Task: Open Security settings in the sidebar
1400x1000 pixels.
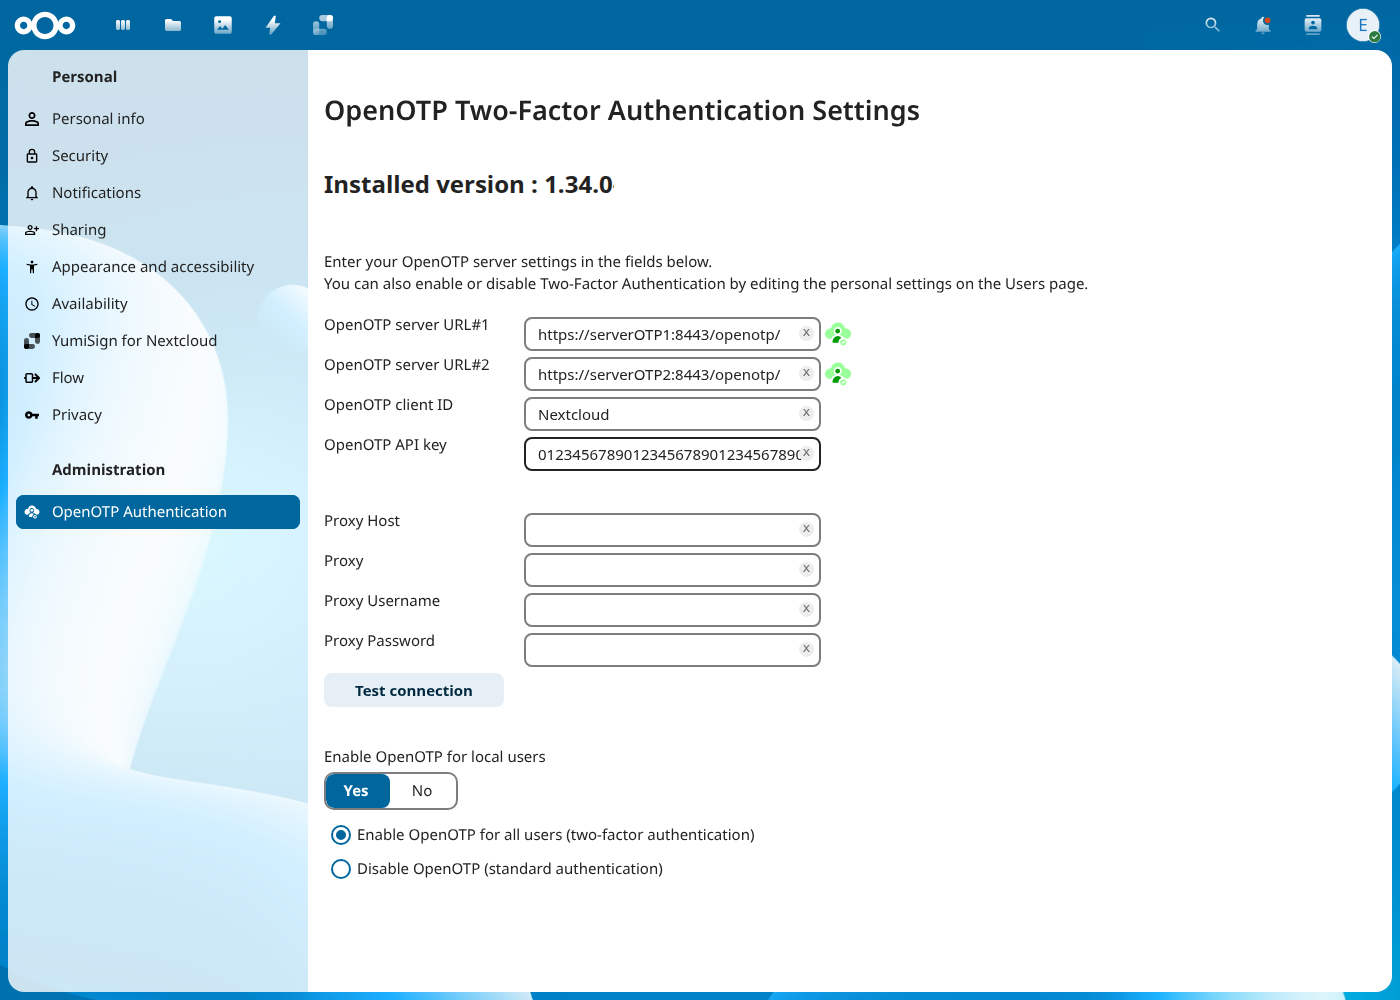Action: coord(158,156)
